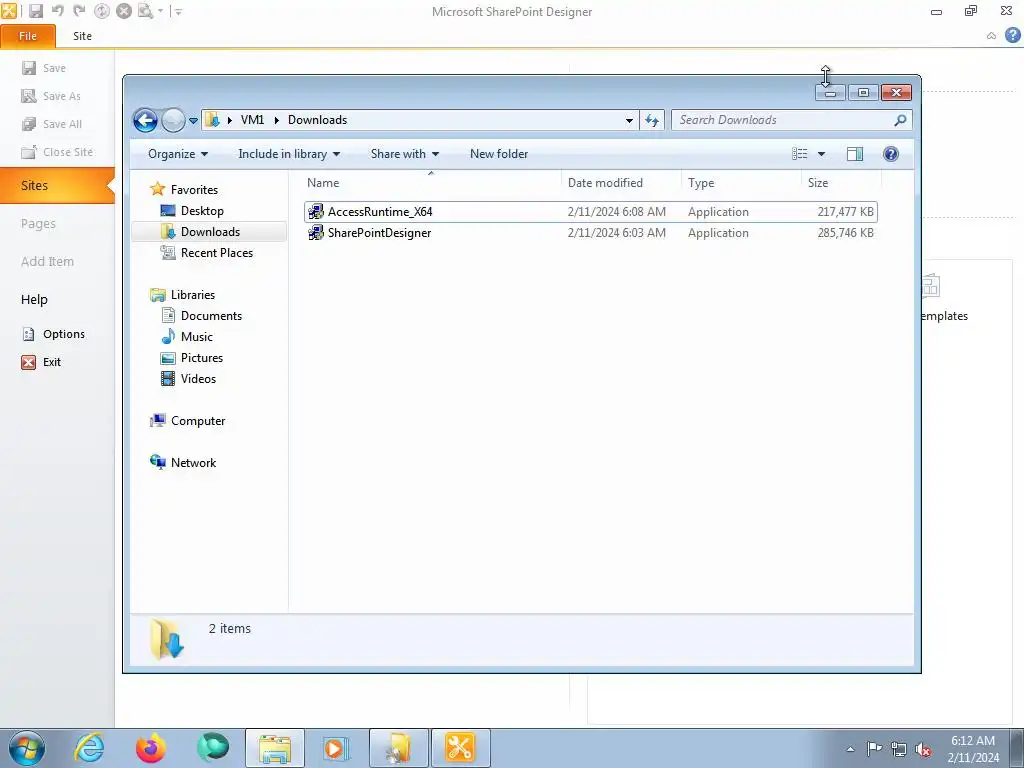Click the Stop icon in quick access toolbar
The image size is (1024, 768).
click(x=123, y=11)
